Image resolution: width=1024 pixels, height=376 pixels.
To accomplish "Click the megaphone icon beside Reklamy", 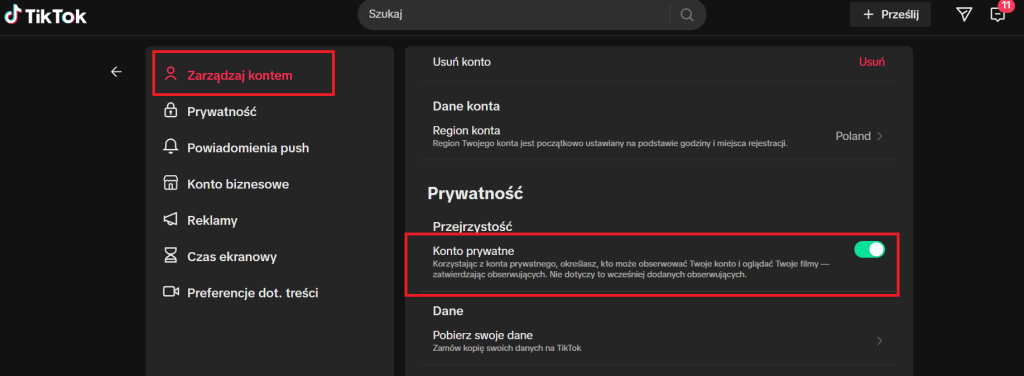I will pos(170,220).
